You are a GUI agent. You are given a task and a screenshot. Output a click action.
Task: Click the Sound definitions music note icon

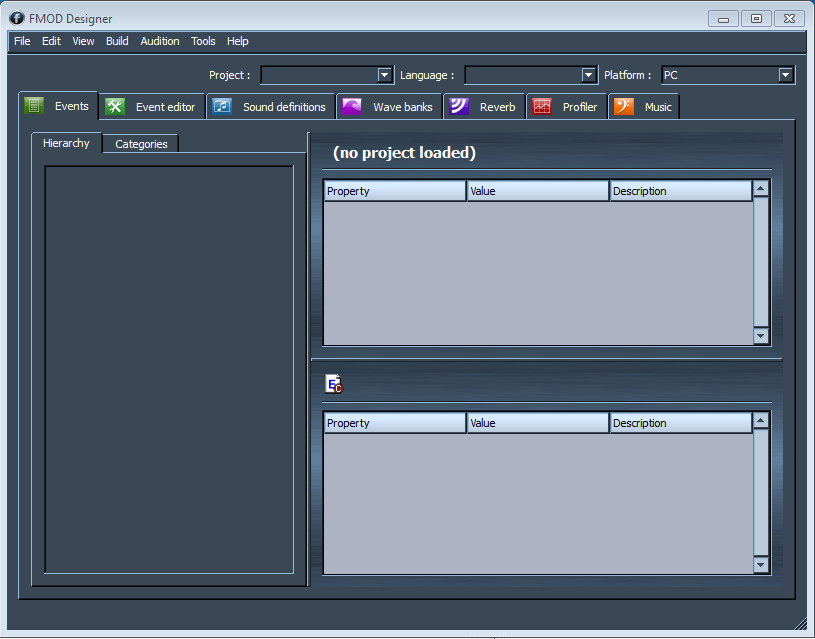[222, 107]
